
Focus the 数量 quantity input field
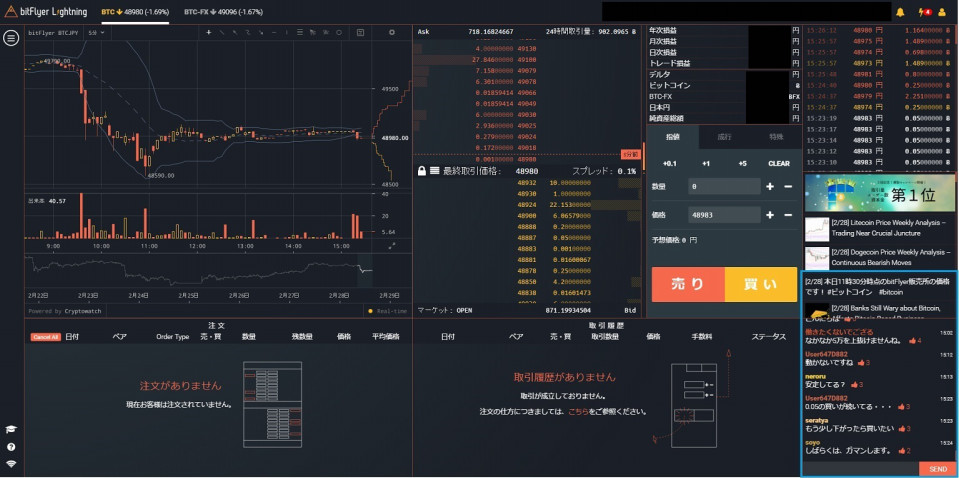[x=724, y=186]
